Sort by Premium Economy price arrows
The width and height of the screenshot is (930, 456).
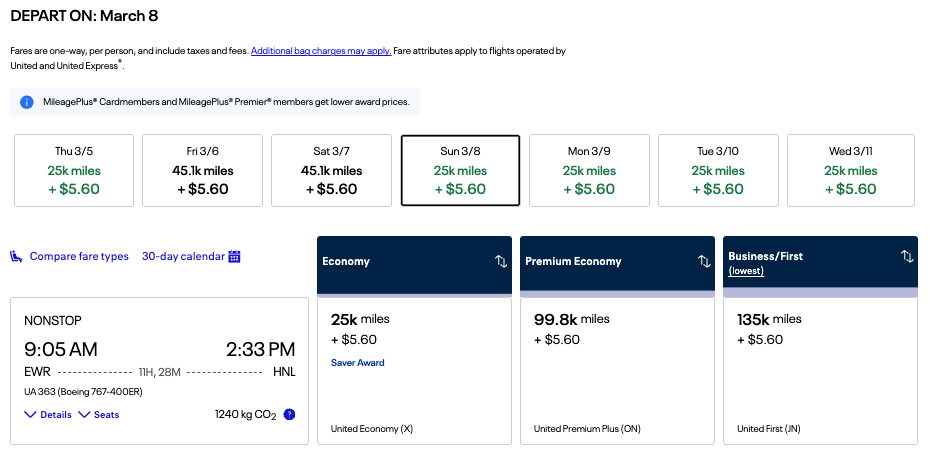click(x=704, y=261)
